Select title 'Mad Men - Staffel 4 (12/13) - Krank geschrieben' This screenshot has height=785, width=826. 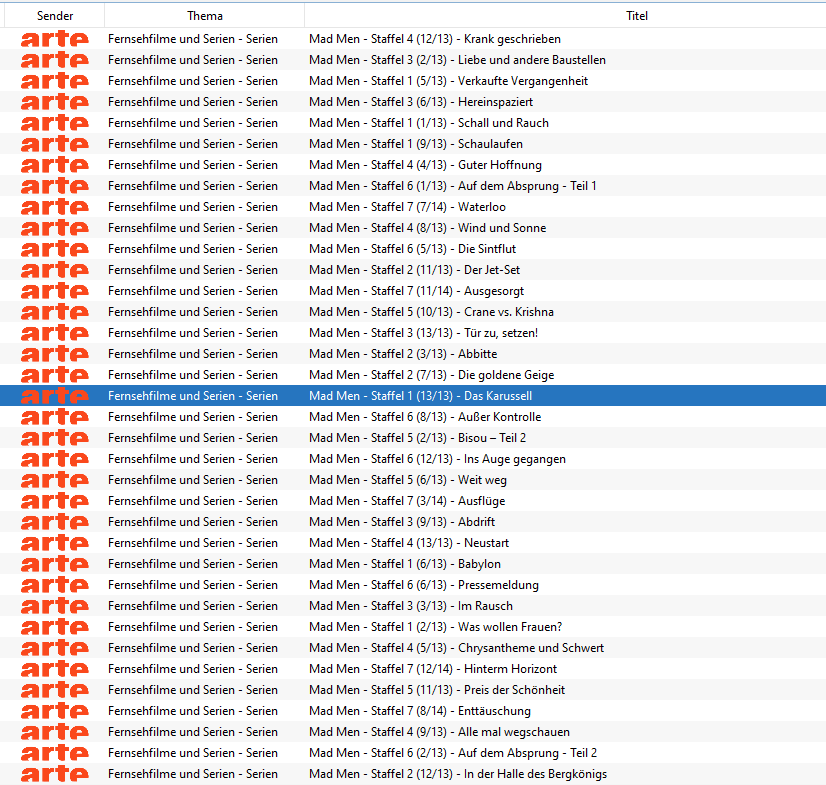435,39
